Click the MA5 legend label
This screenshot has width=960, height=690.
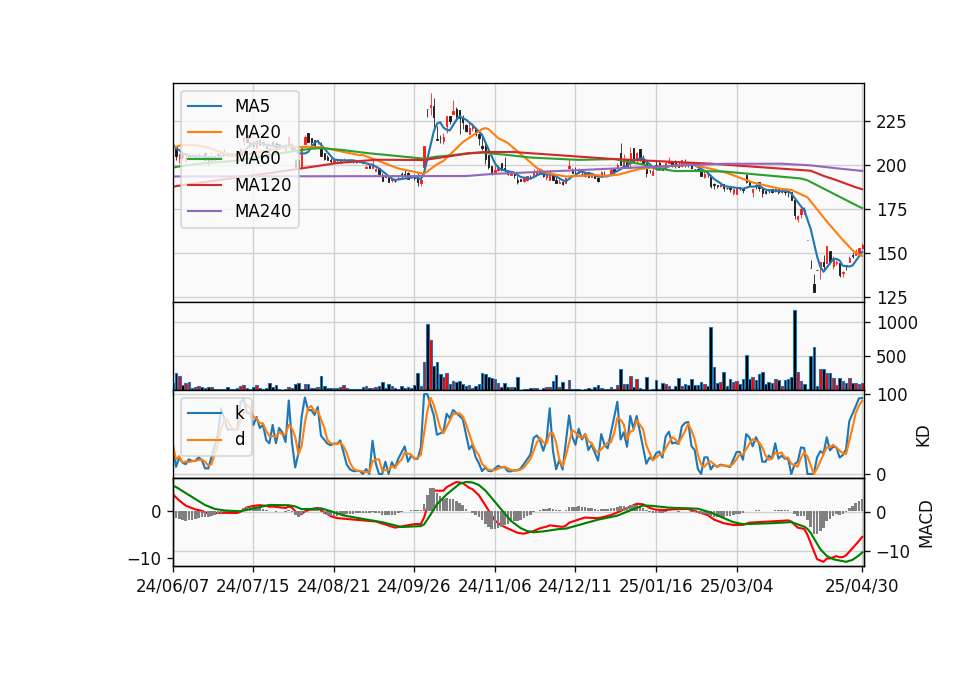coord(252,106)
